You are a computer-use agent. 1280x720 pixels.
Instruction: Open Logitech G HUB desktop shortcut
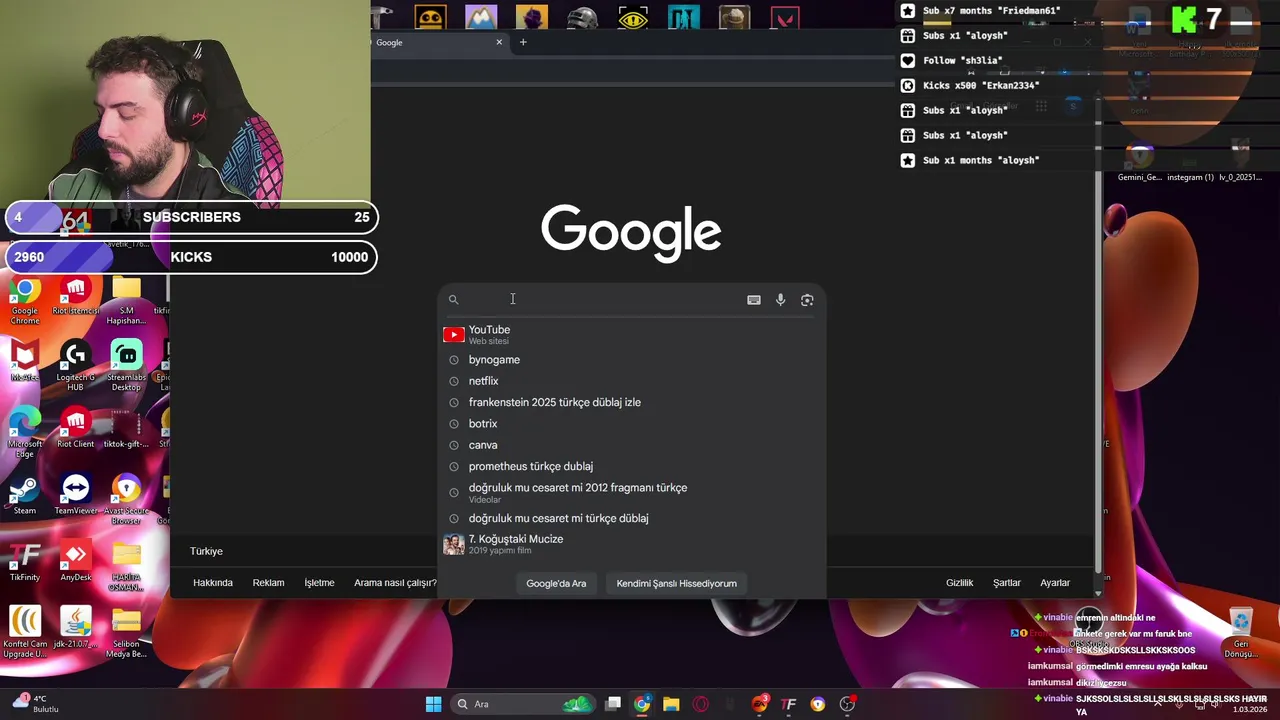[75, 366]
